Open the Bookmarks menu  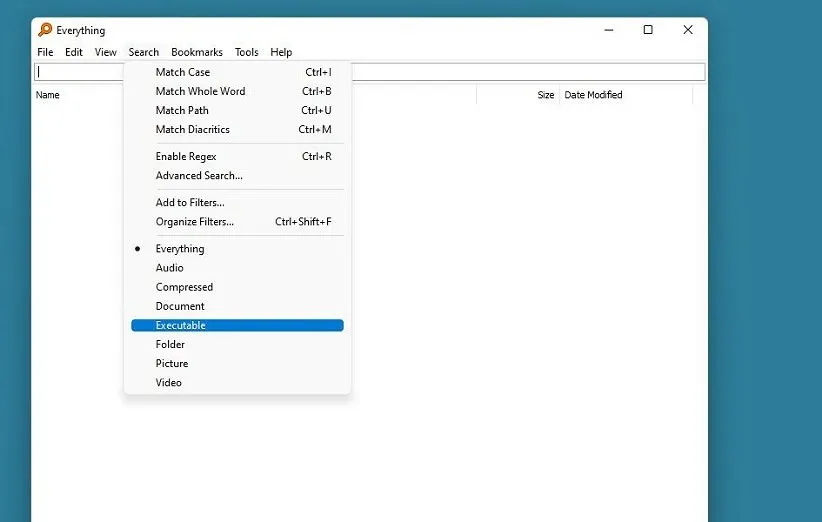197,52
